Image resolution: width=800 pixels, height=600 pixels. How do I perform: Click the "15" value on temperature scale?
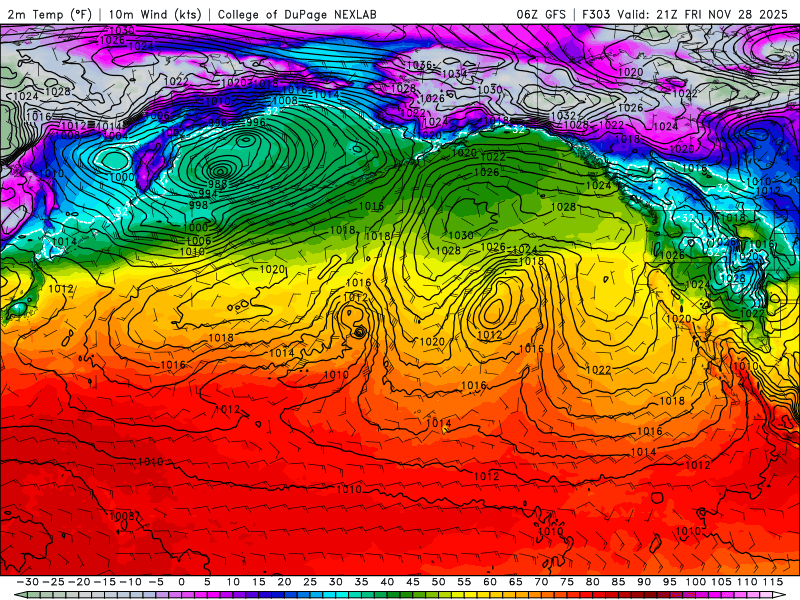259,582
